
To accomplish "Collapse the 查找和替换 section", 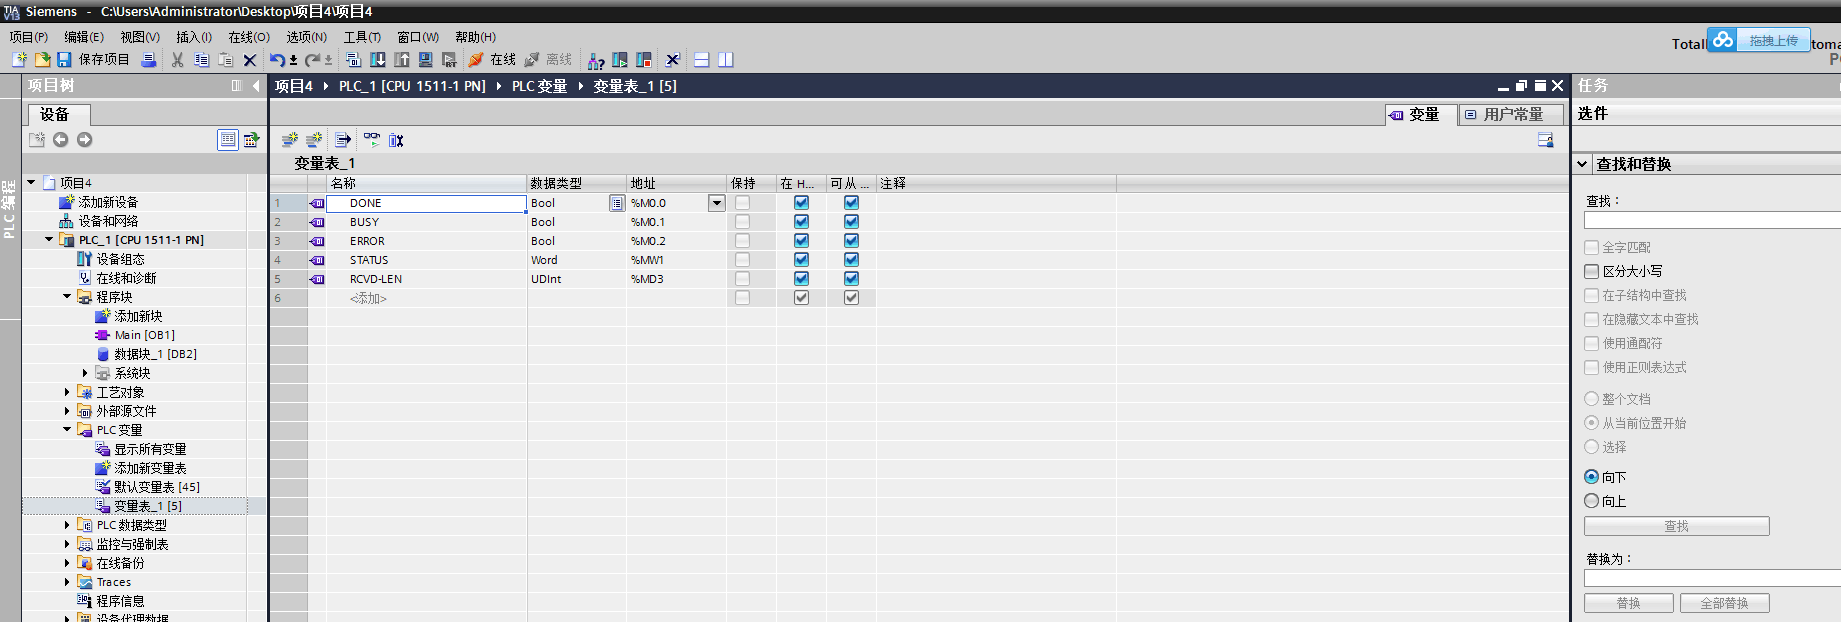I will (x=1583, y=164).
